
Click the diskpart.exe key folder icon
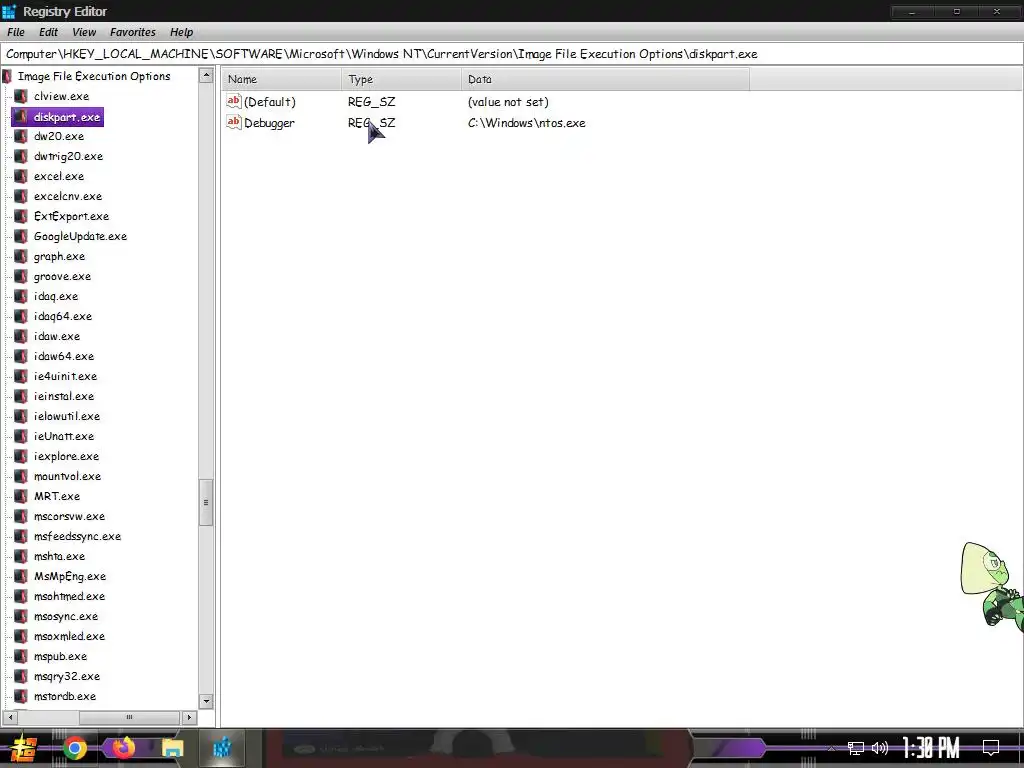click(x=21, y=116)
